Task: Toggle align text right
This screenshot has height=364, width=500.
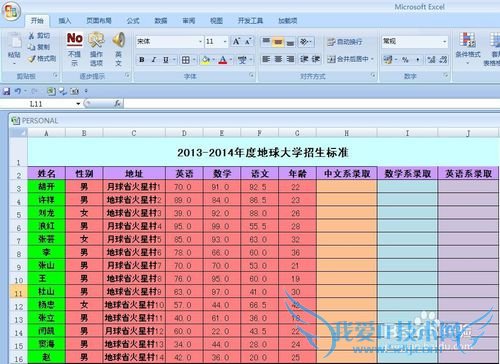Action: point(290,59)
